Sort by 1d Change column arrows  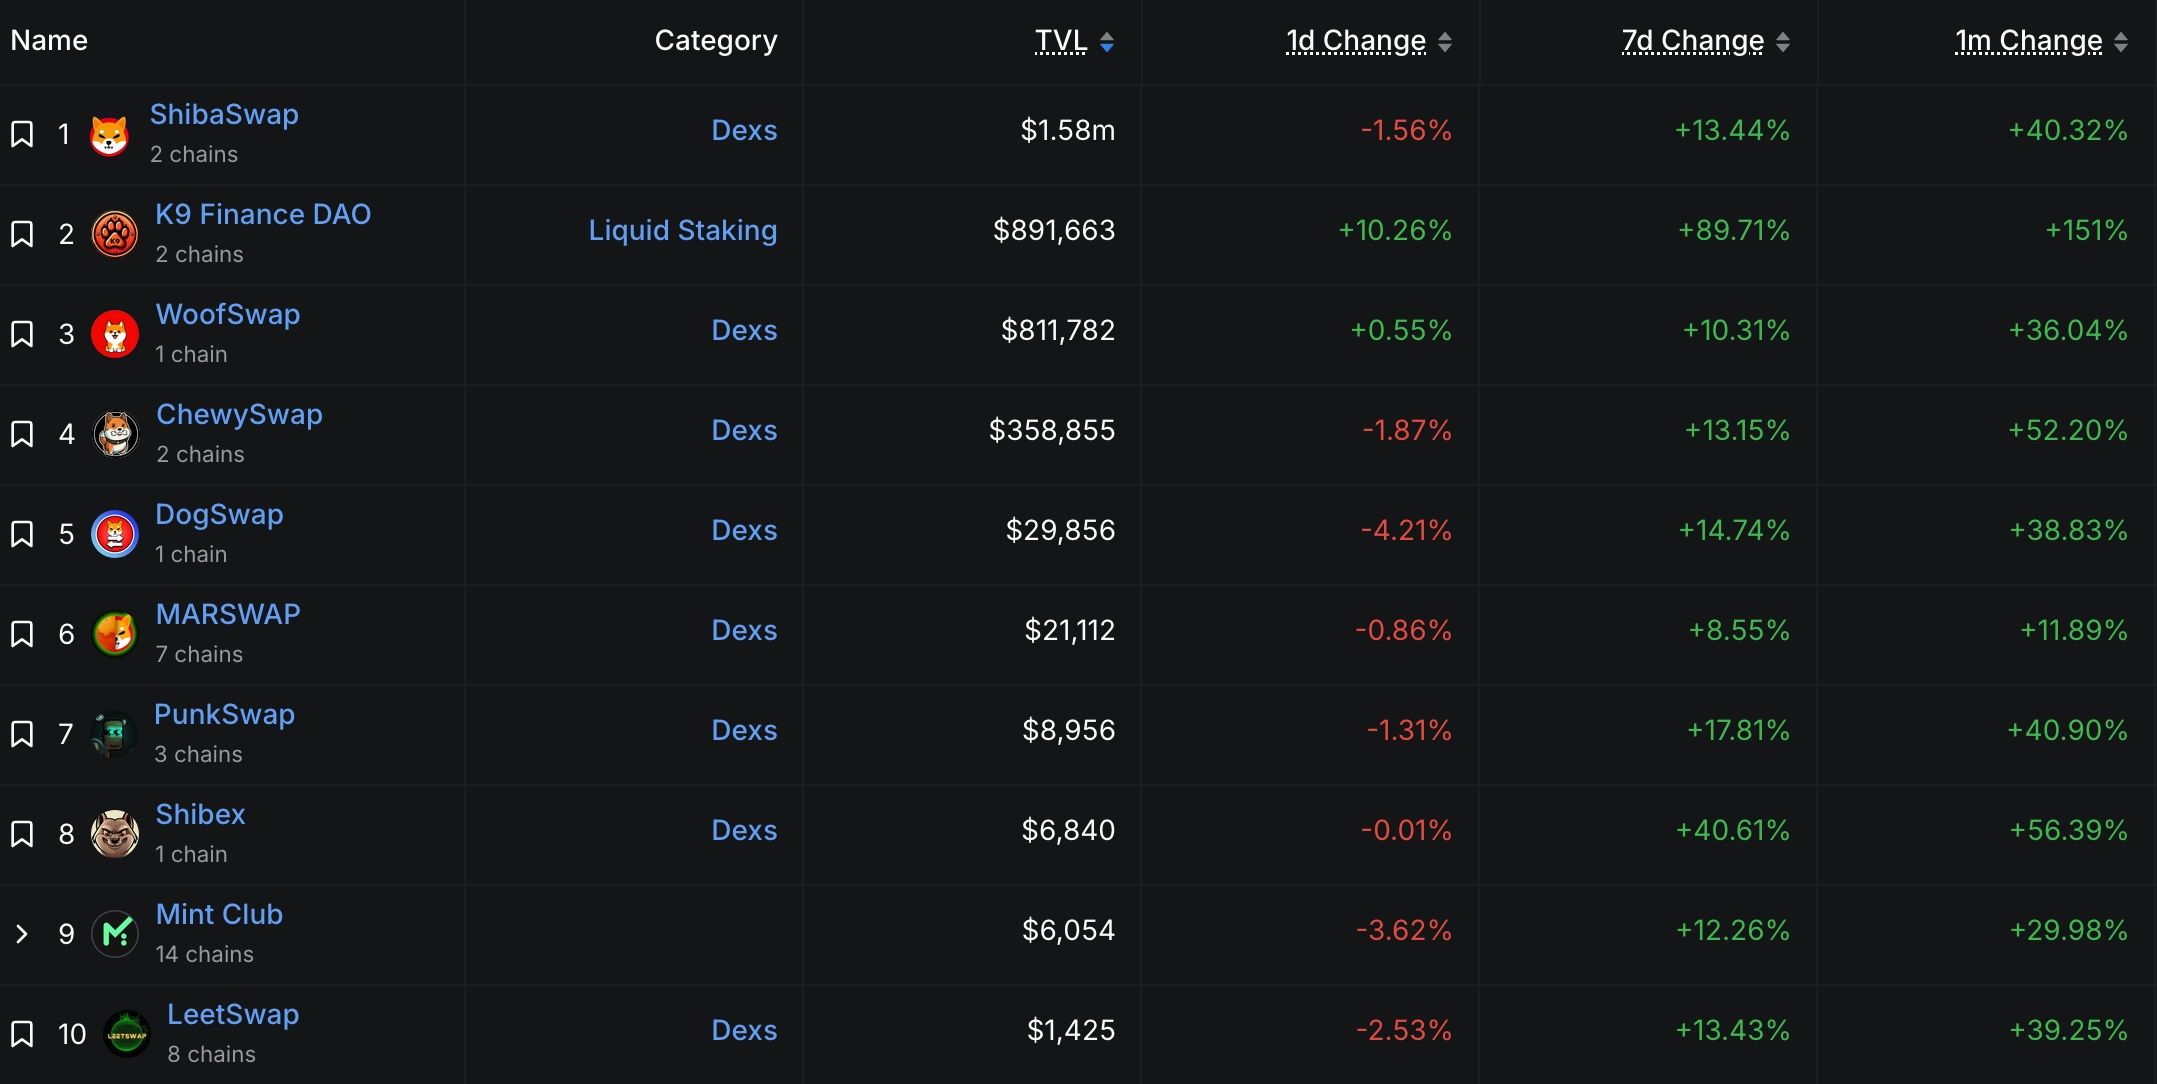pos(1444,41)
